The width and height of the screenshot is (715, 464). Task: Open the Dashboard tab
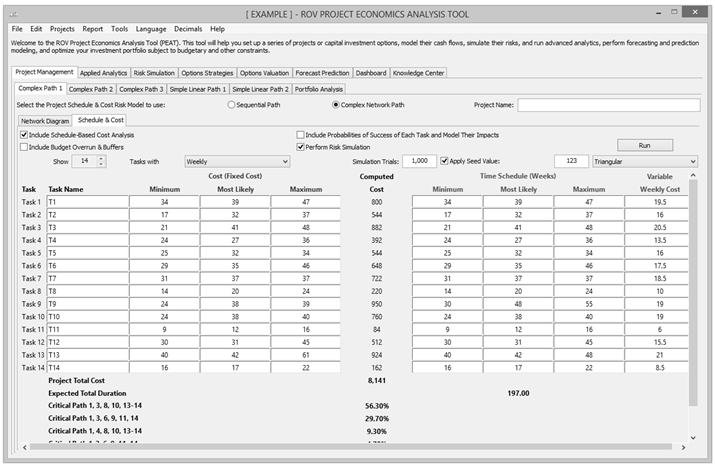tap(371, 73)
